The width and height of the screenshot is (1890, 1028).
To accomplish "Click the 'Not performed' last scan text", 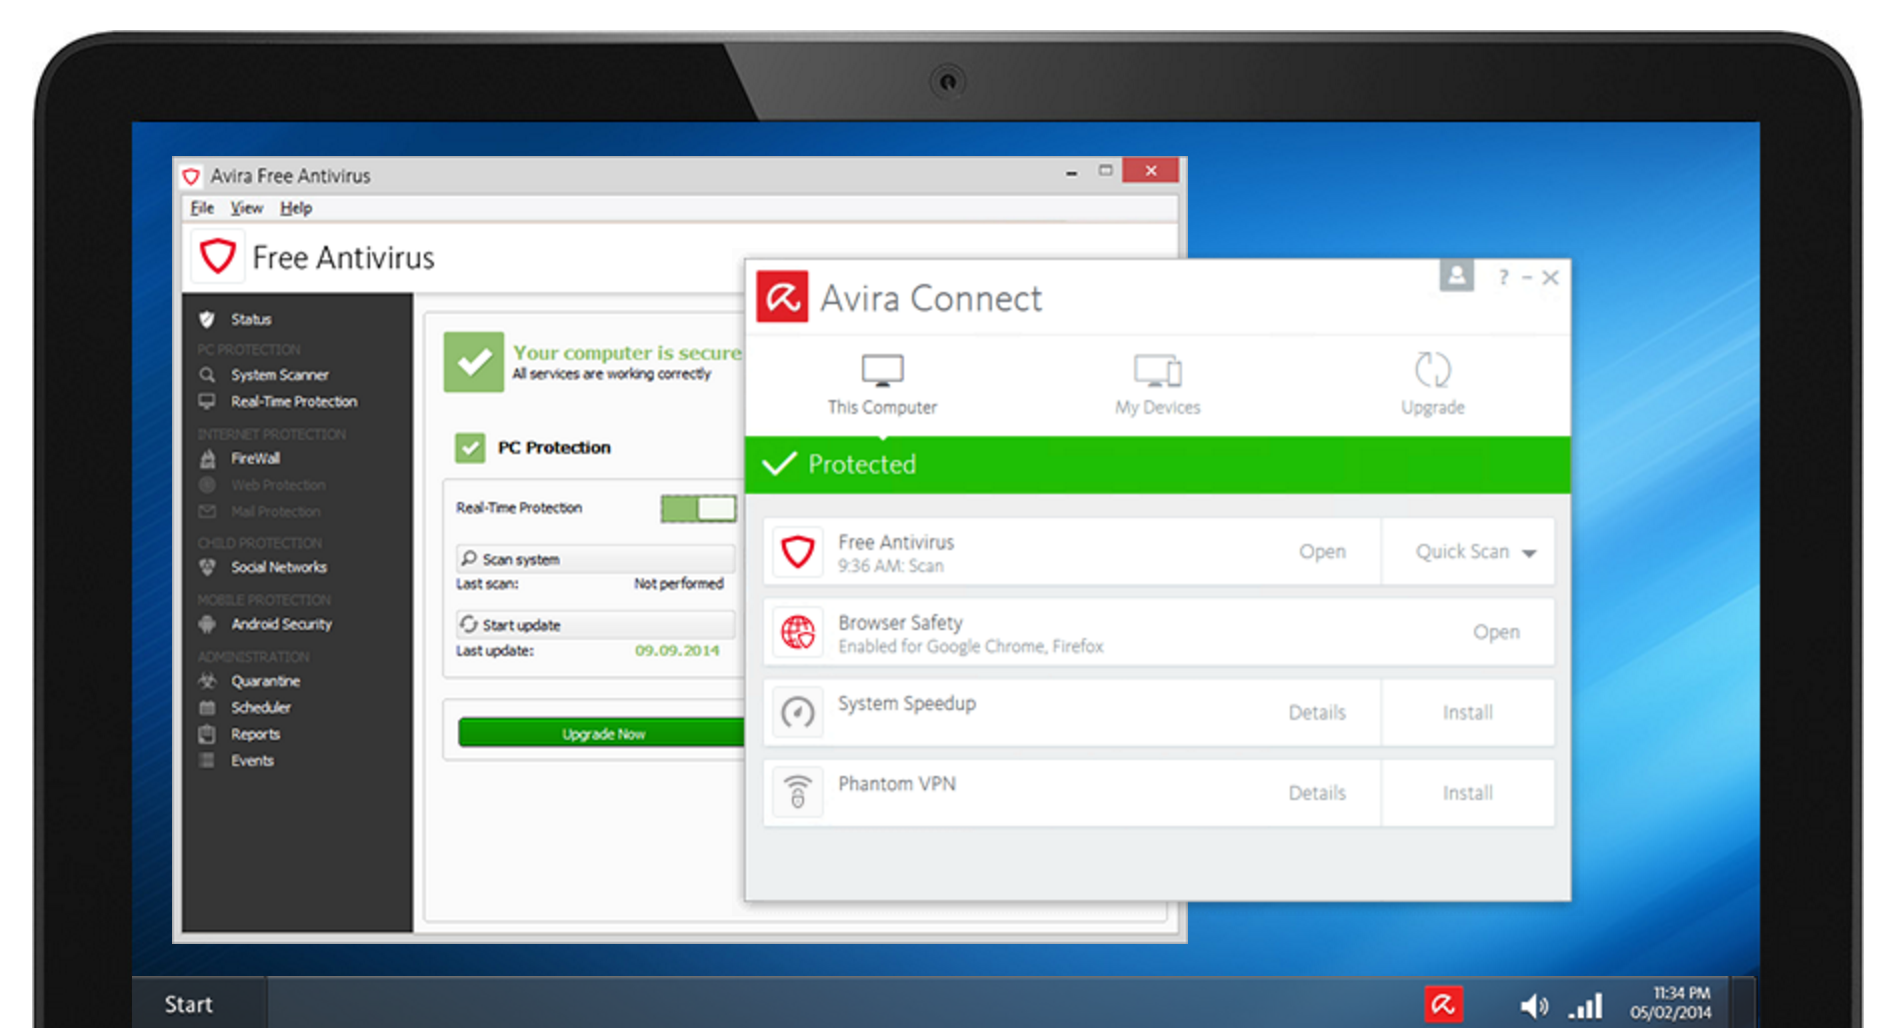I will tap(678, 584).
